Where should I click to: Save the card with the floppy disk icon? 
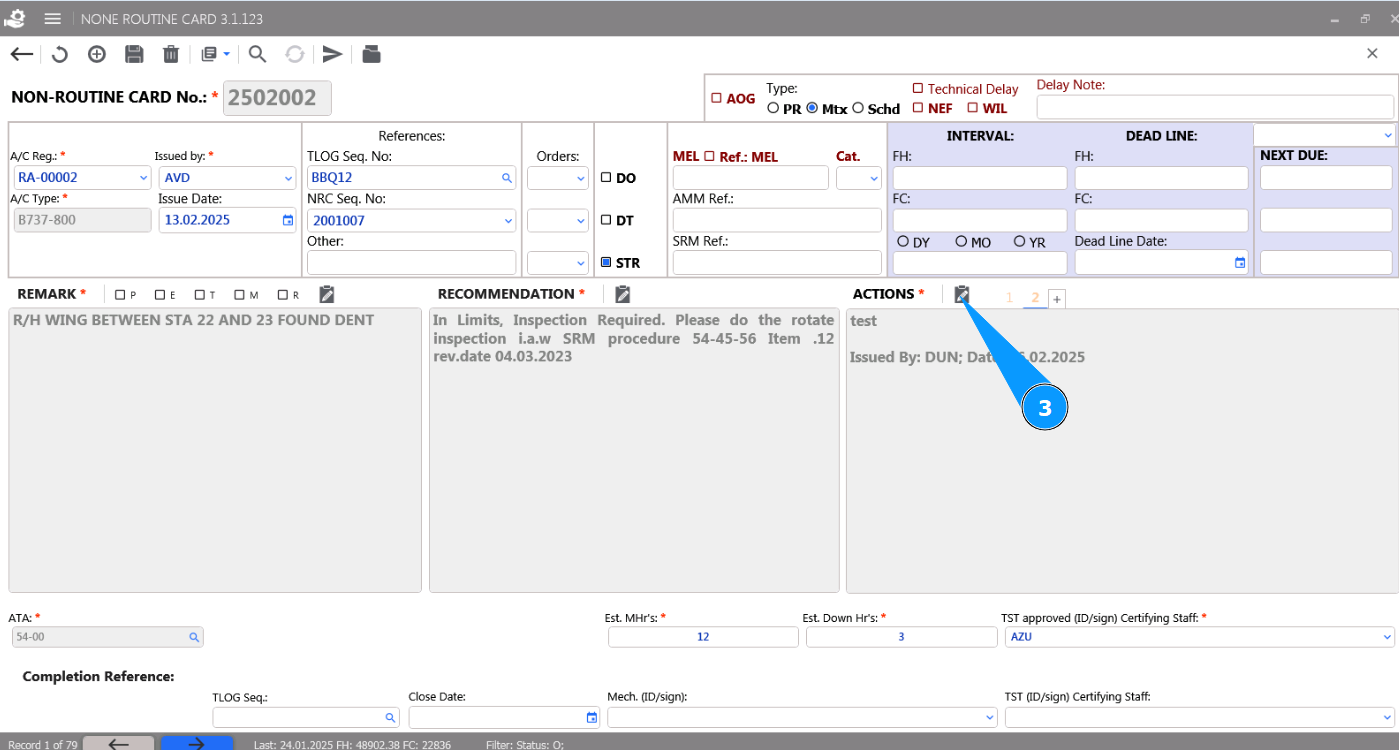(134, 54)
